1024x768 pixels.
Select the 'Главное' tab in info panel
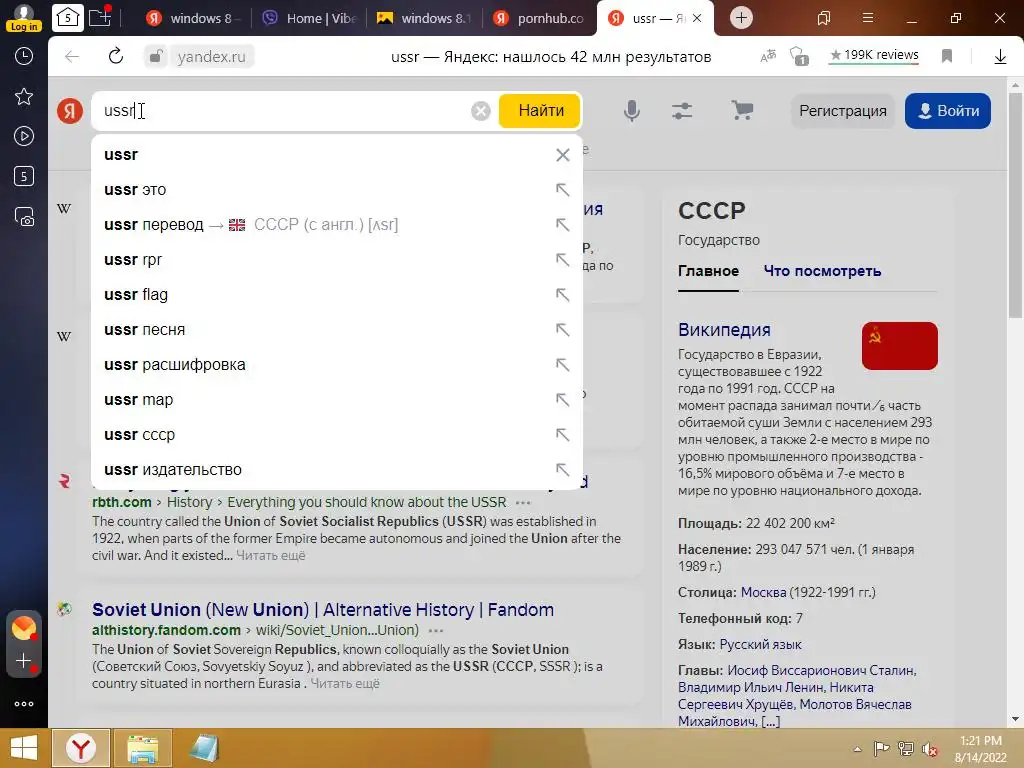click(x=708, y=271)
